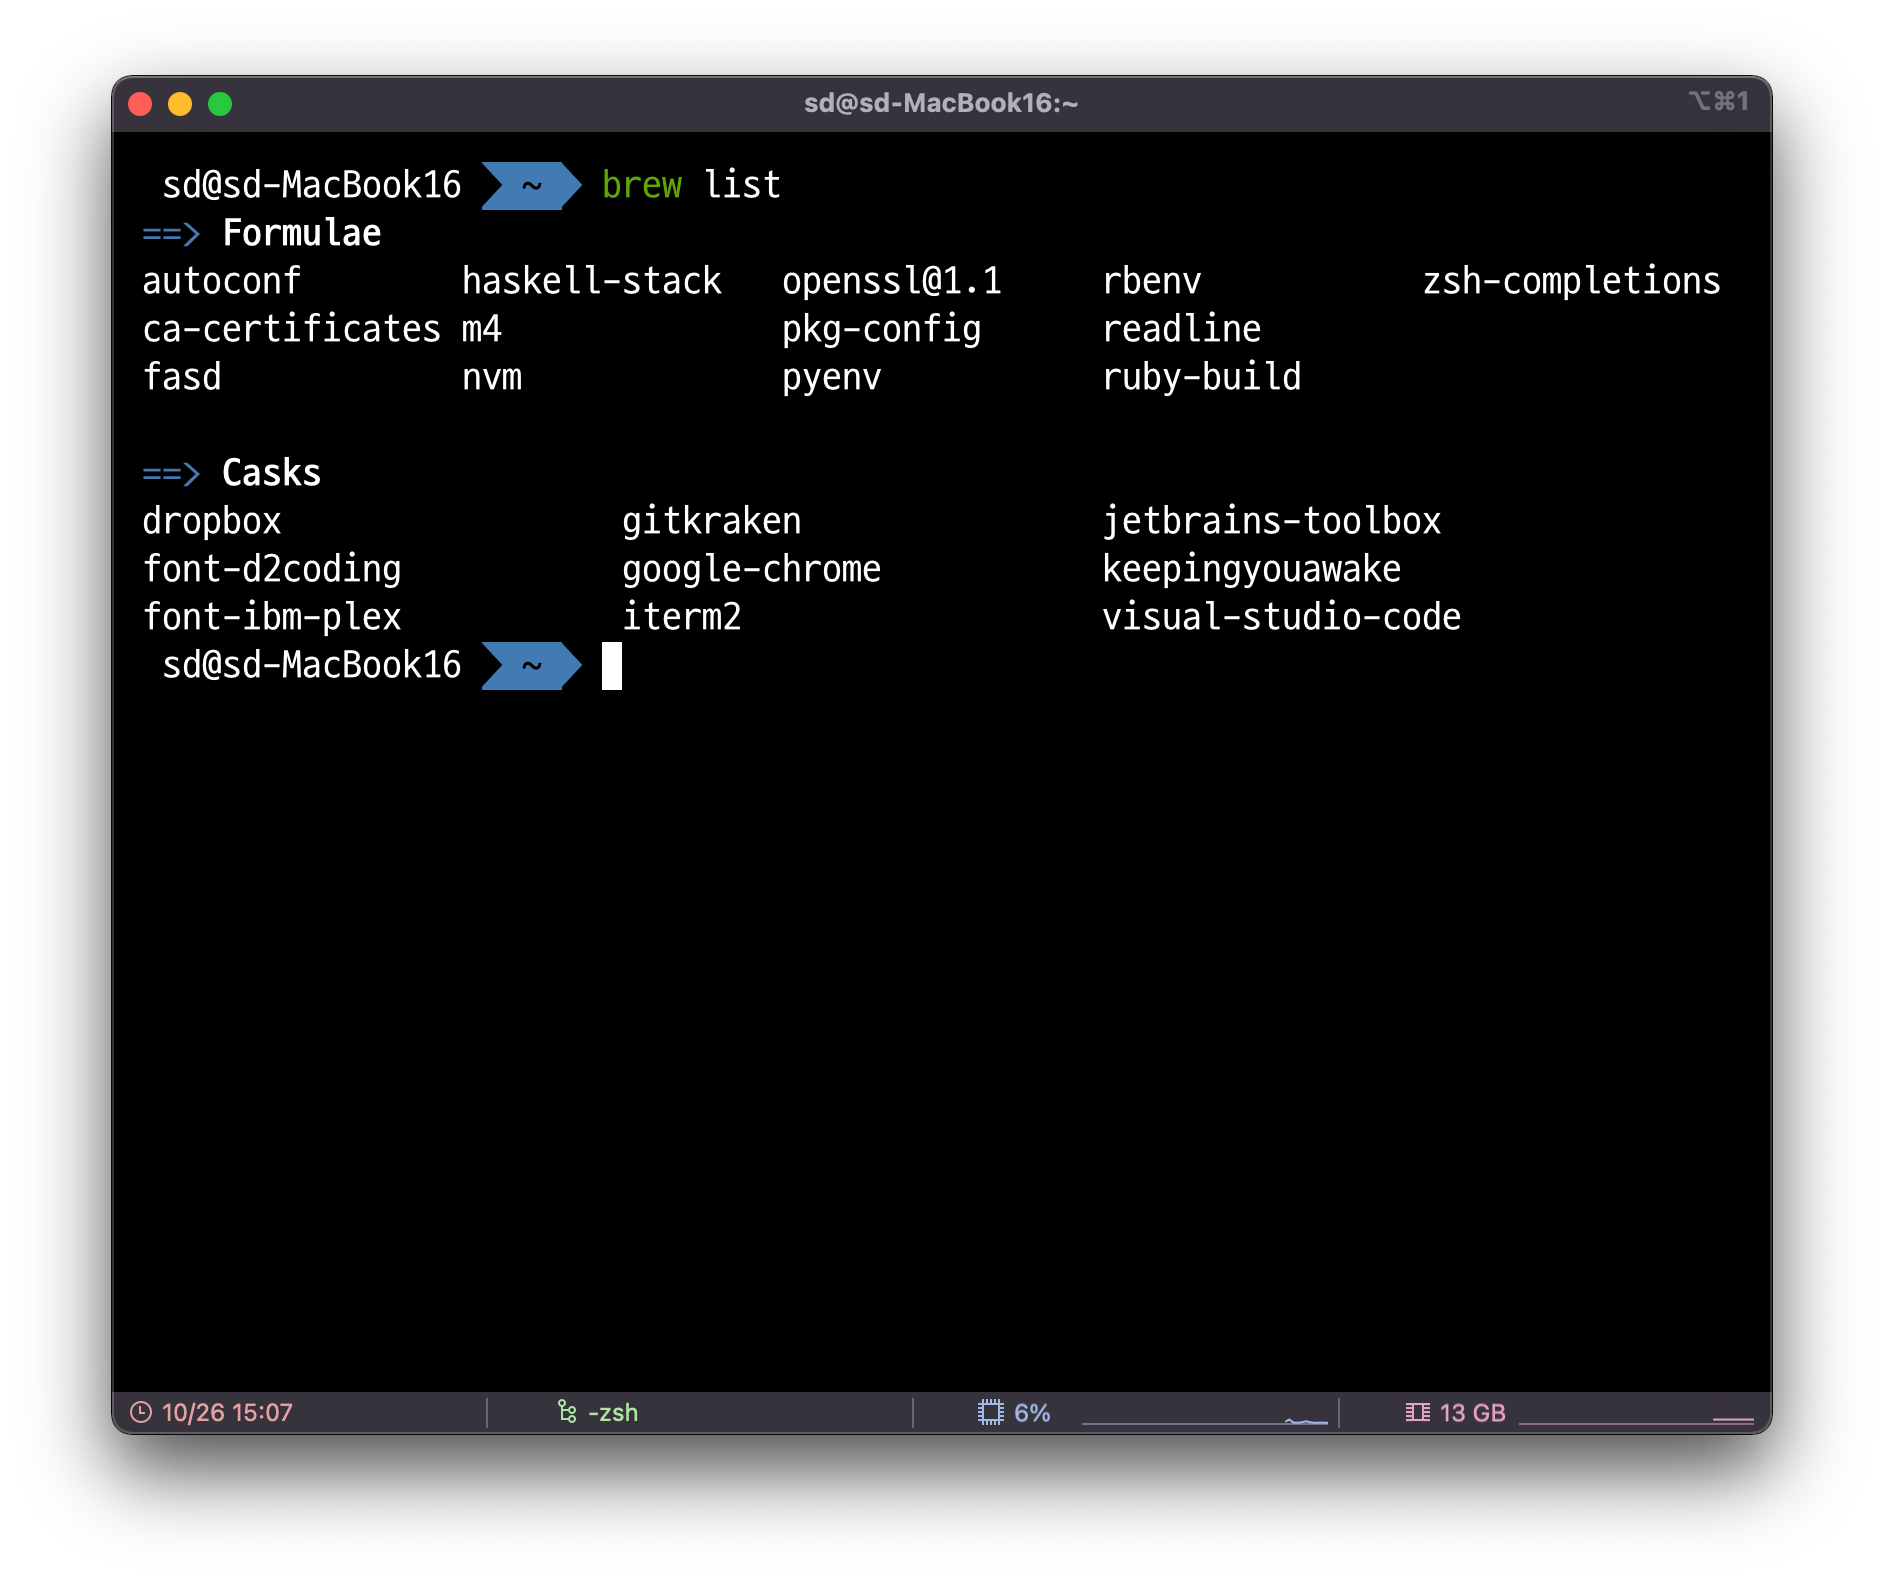1884x1582 pixels.
Task: Click rbenv in formulae list
Action: pos(1151,281)
